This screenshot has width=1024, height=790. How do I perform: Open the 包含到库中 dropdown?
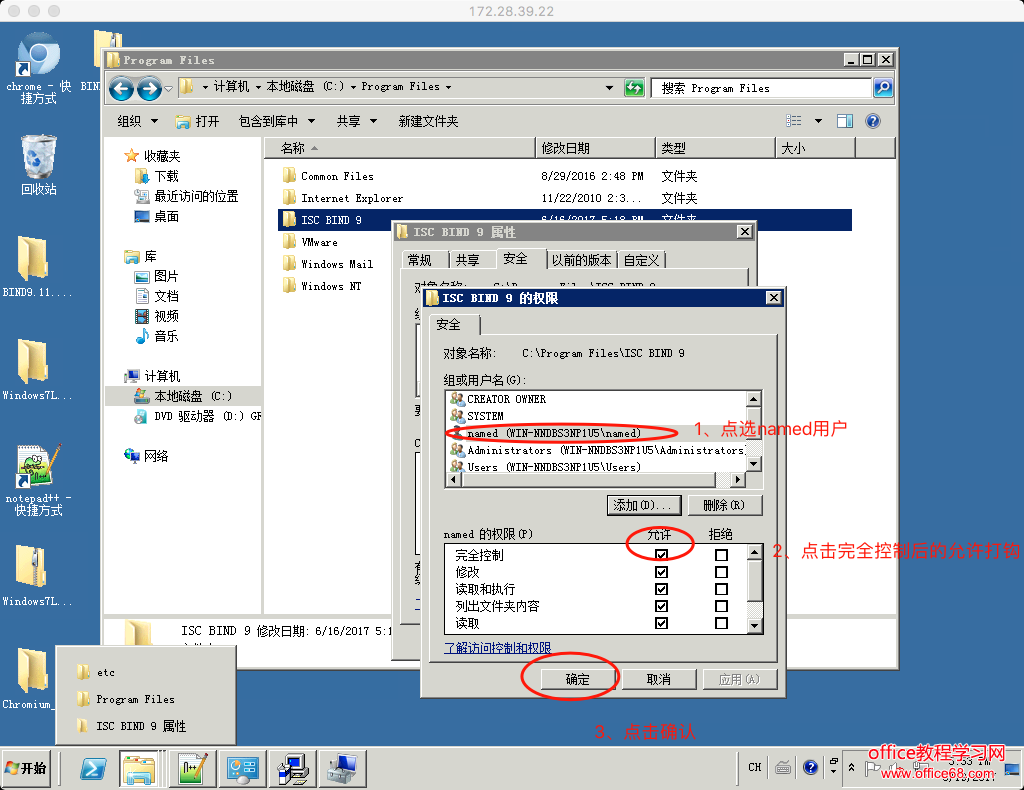click(x=277, y=121)
